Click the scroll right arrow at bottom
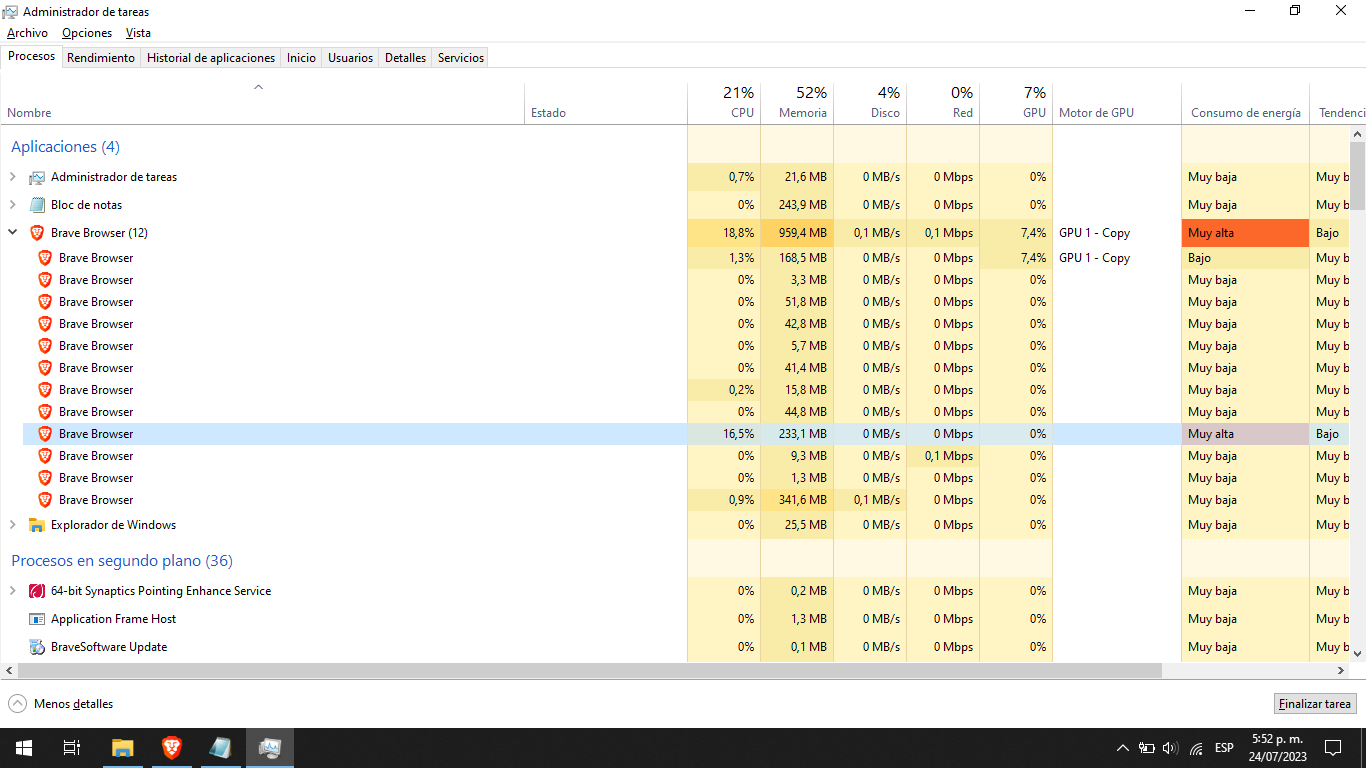 click(1341, 671)
